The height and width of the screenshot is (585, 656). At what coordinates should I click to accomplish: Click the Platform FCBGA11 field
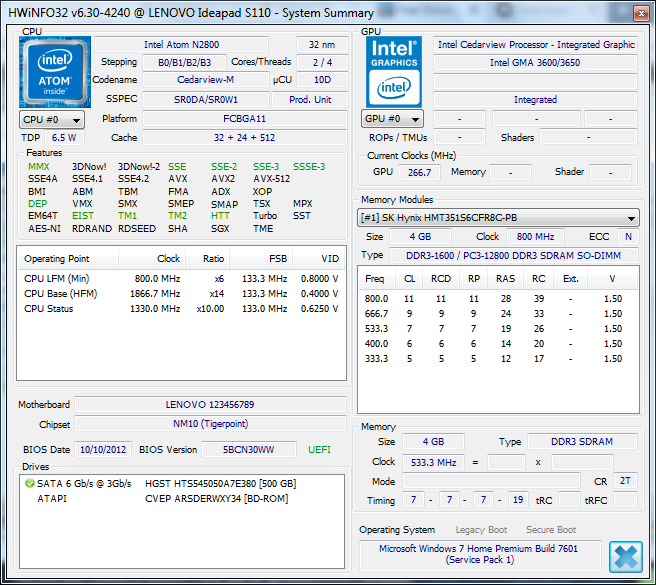(x=245, y=118)
